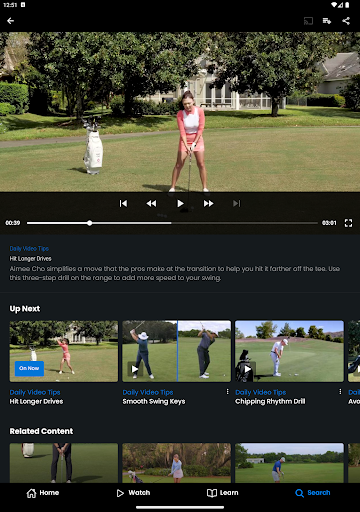The width and height of the screenshot is (360, 512).
Task: Fast forward the video
Action: pyautogui.click(x=209, y=203)
